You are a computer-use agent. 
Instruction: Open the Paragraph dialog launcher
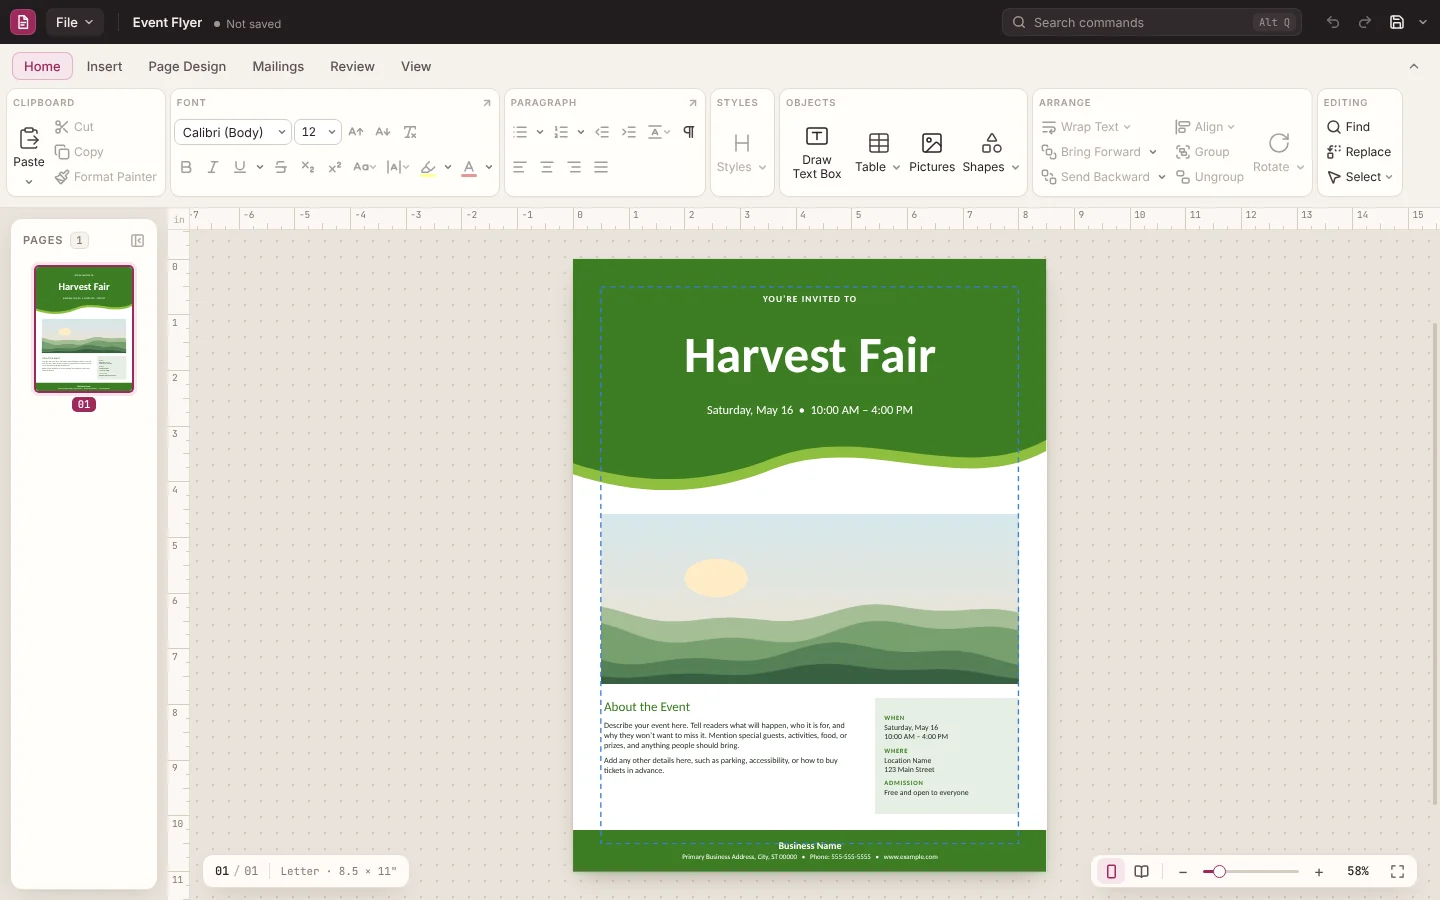[x=692, y=103]
